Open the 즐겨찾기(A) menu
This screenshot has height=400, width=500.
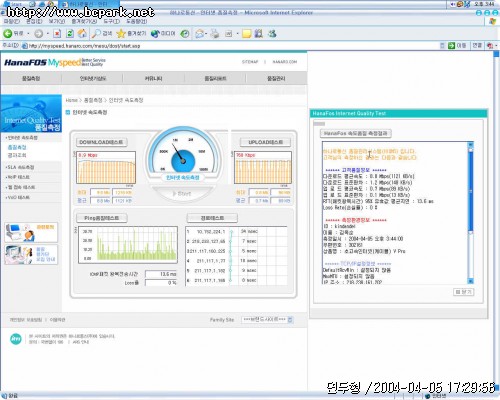tap(84, 21)
